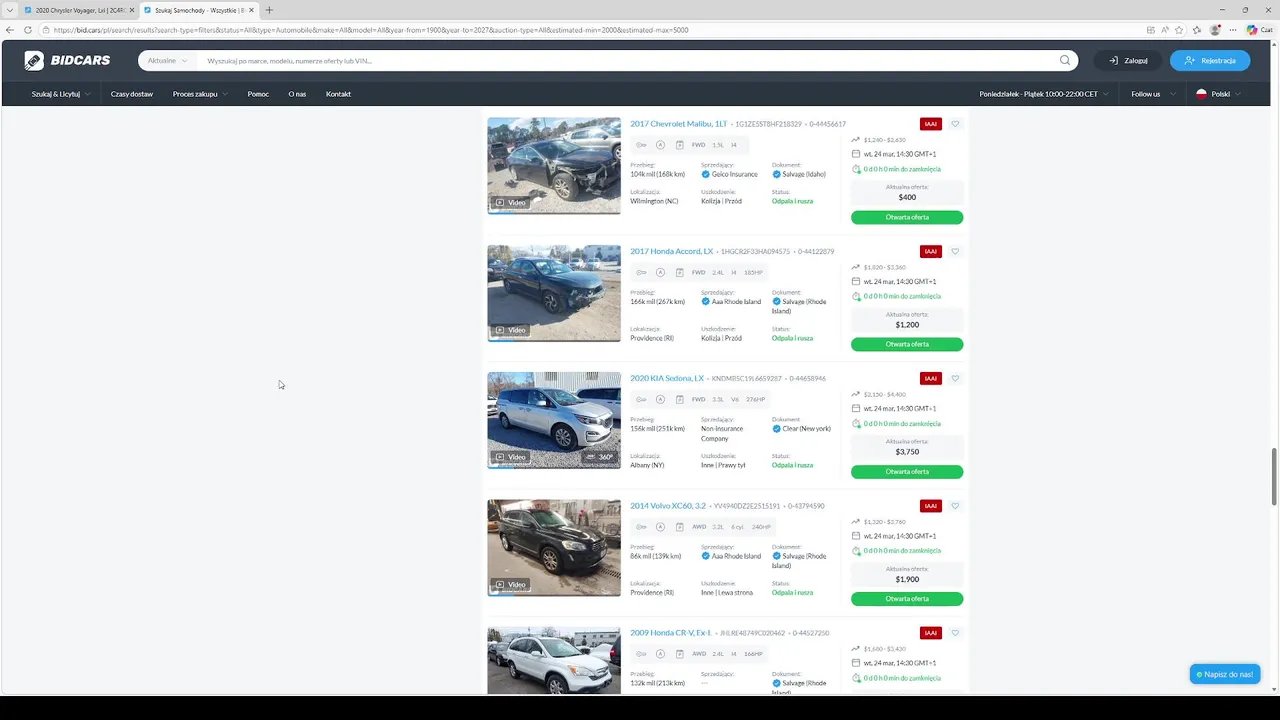Viewport: 1280px width, 720px height.
Task: Click VIN 1HGCR2F33HA094575 text
Action: [x=755, y=252]
